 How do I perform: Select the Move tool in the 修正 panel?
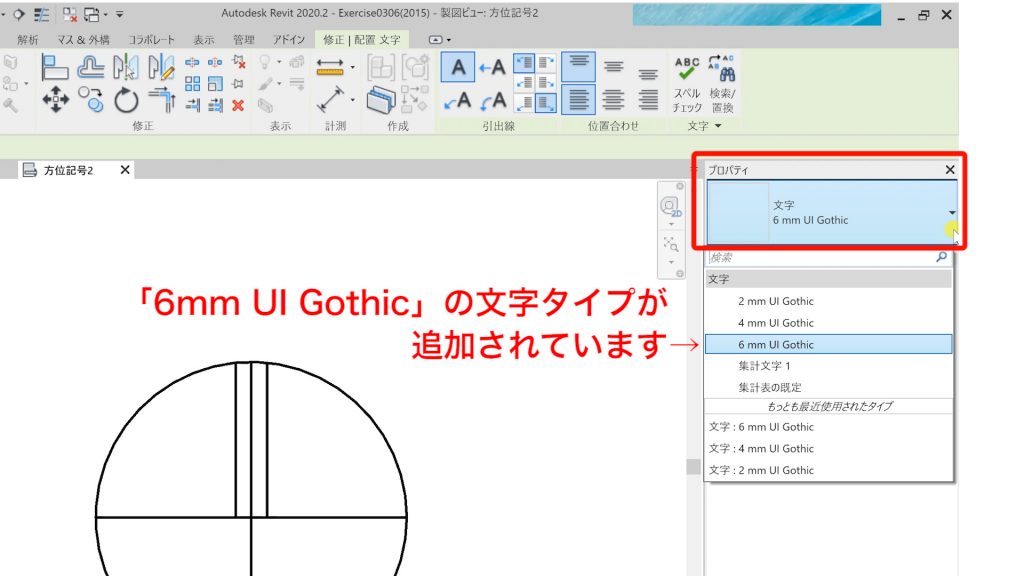54,100
